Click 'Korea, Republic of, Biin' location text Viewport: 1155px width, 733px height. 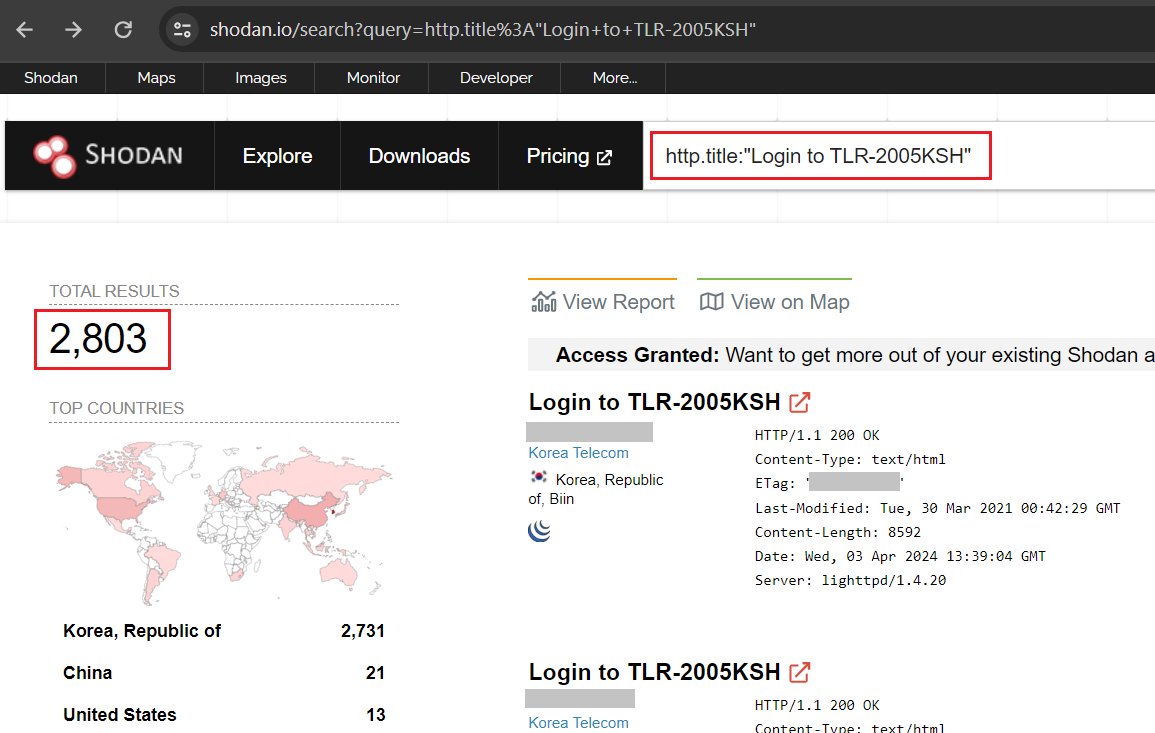(x=597, y=489)
